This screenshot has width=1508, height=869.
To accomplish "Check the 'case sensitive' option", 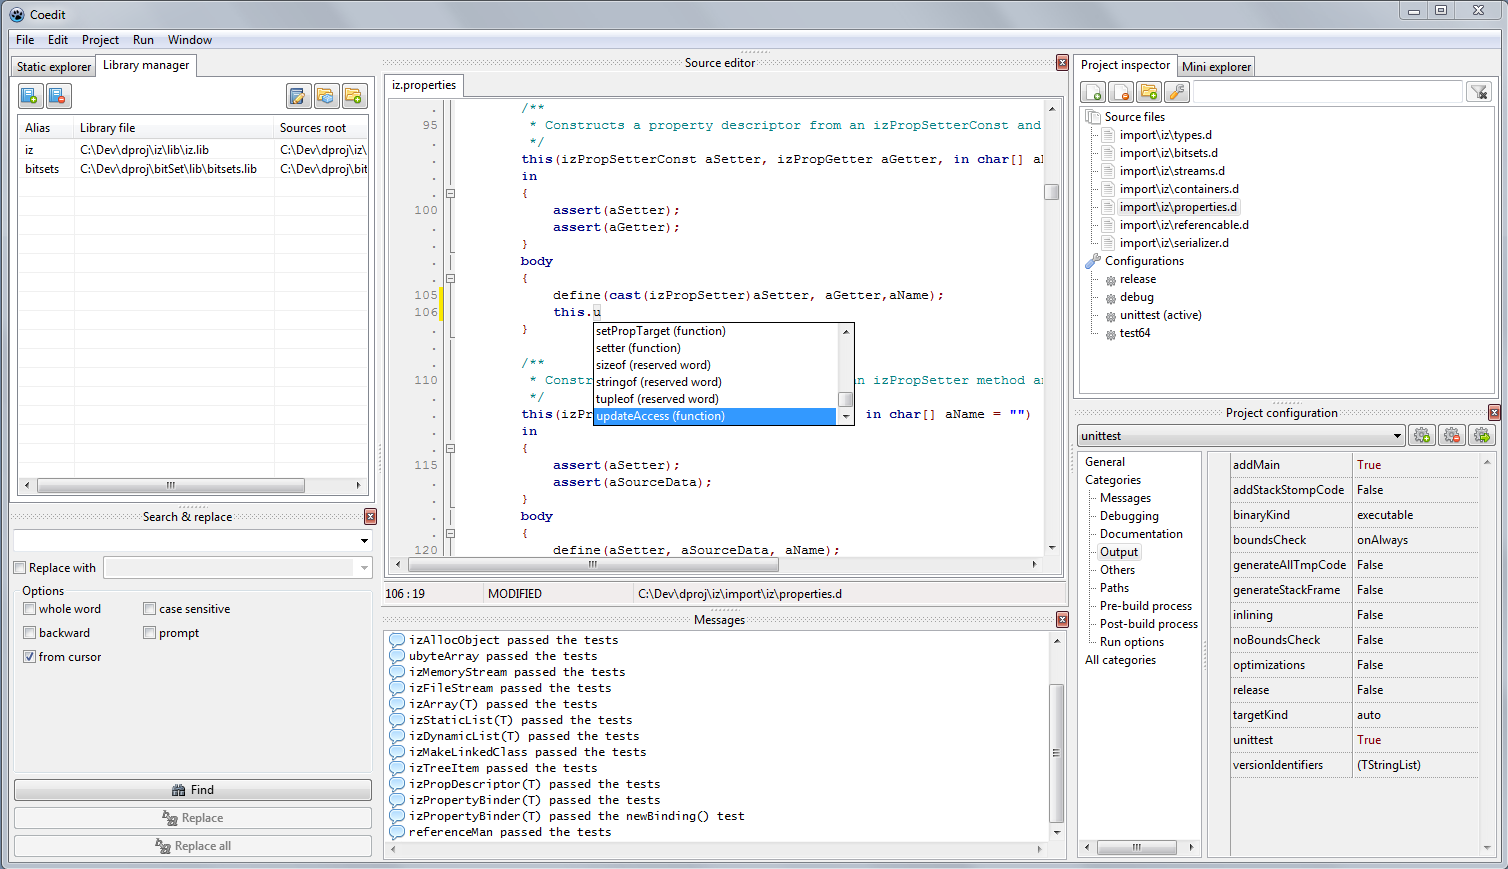I will (x=150, y=608).
